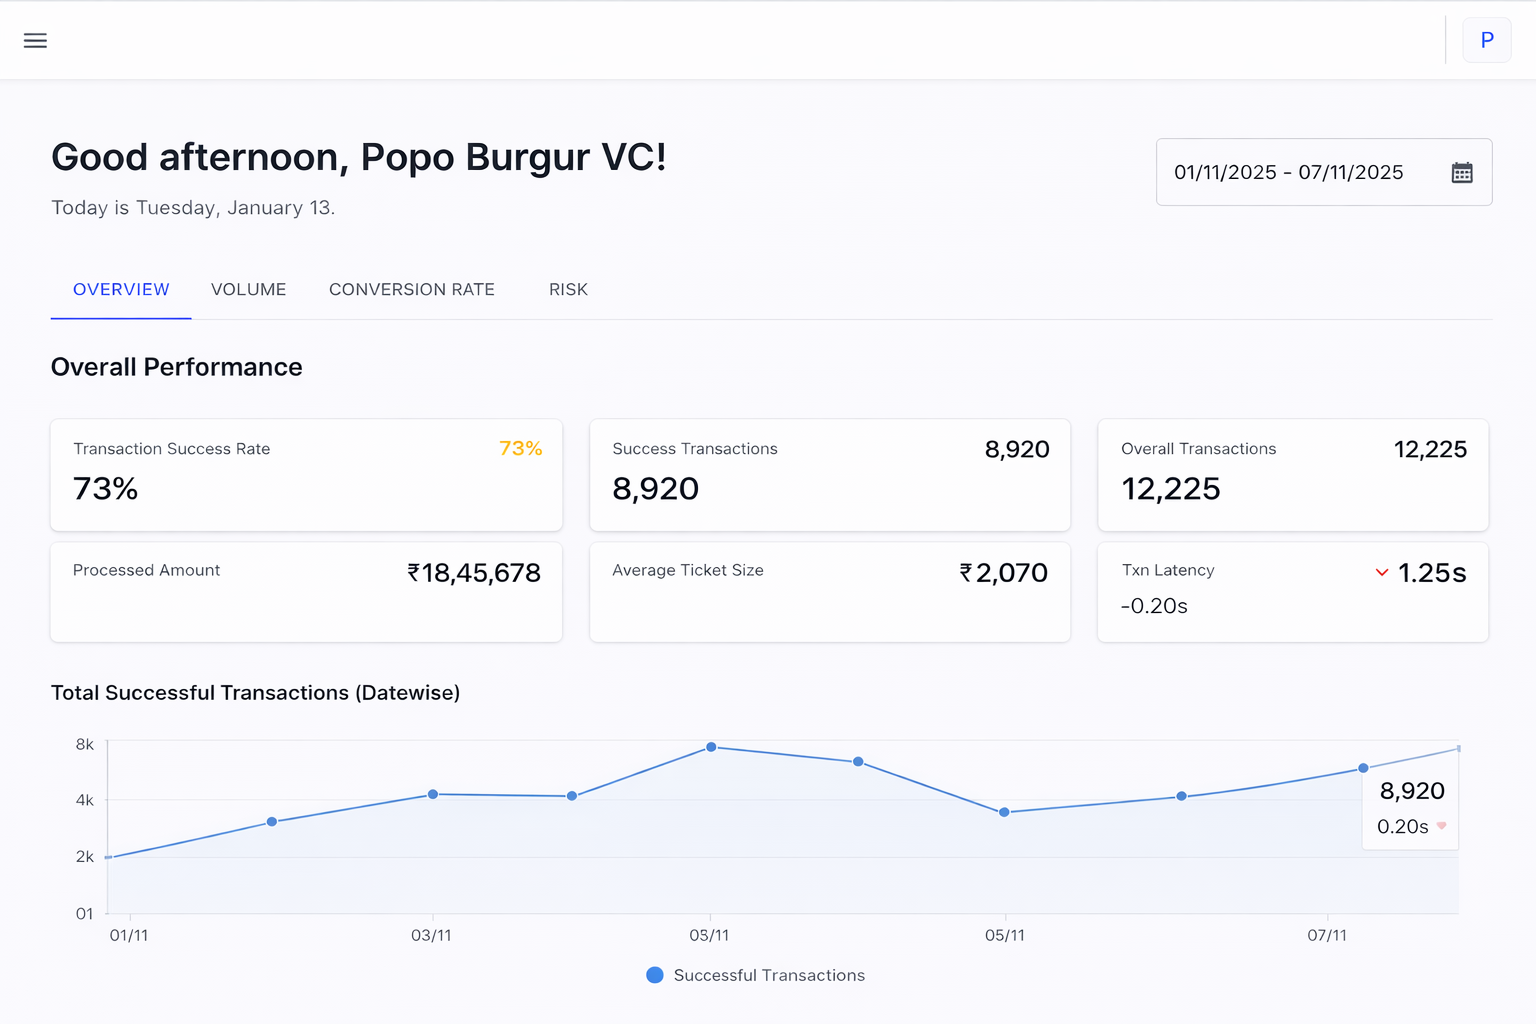Click the red decrease arrow beside Txn Latency

(1382, 572)
